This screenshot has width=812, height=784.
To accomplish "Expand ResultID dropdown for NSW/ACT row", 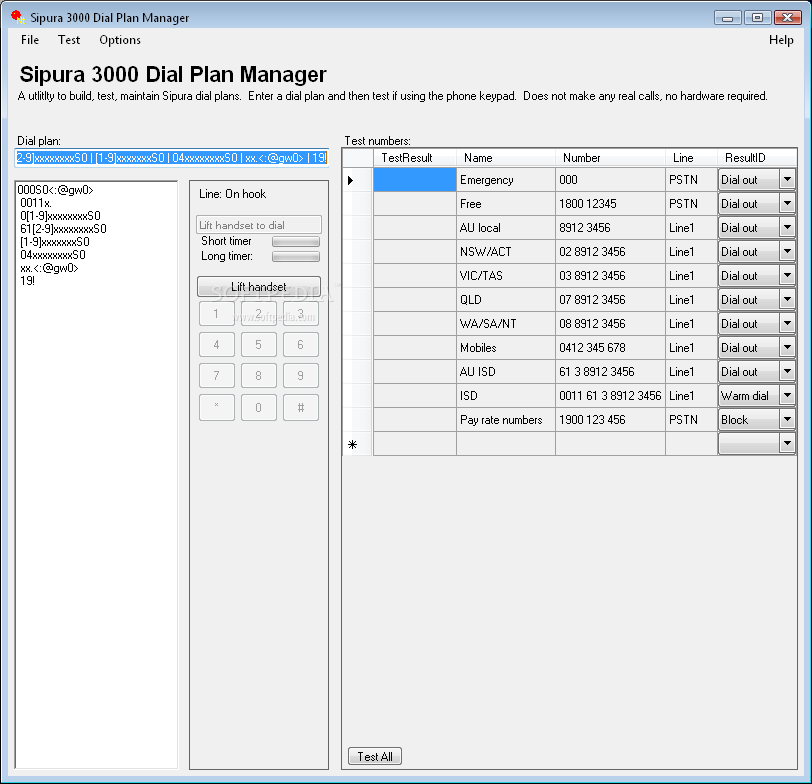I will coord(787,252).
